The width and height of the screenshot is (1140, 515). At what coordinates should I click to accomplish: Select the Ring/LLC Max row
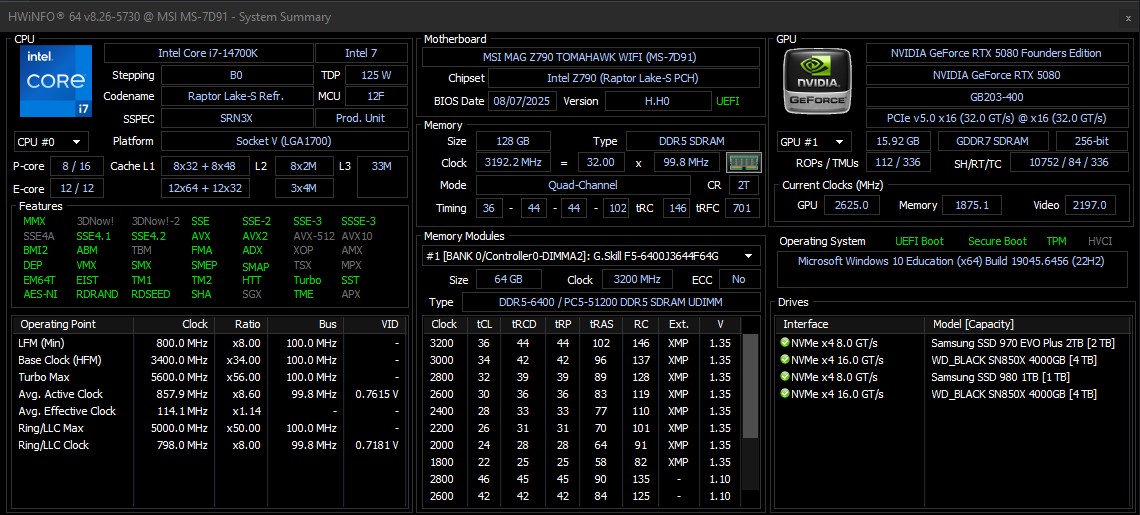[209, 428]
